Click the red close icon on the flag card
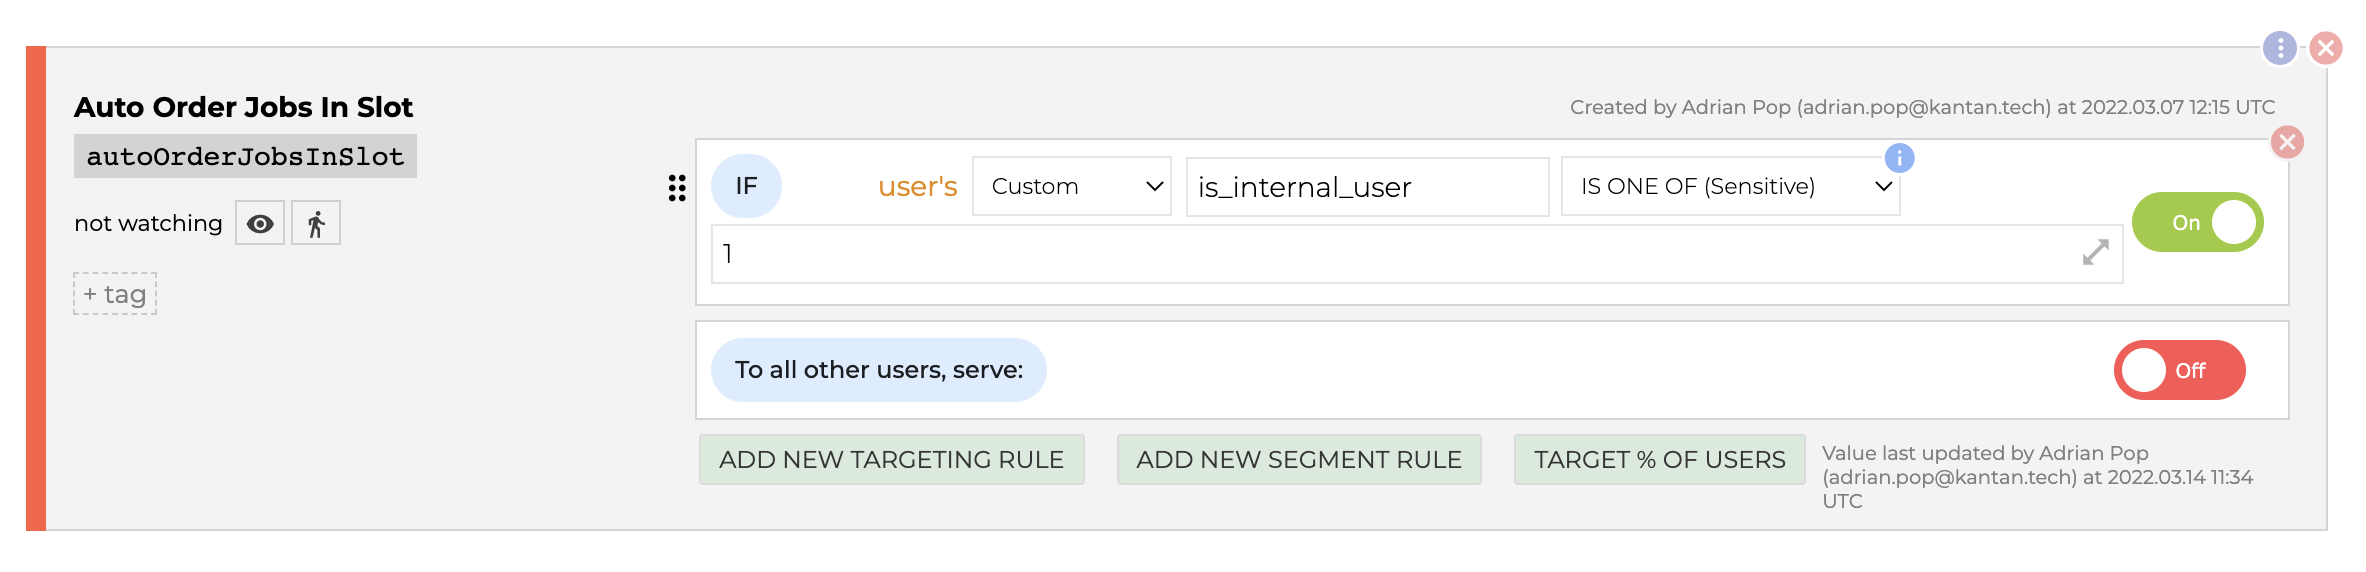 (x=2326, y=48)
